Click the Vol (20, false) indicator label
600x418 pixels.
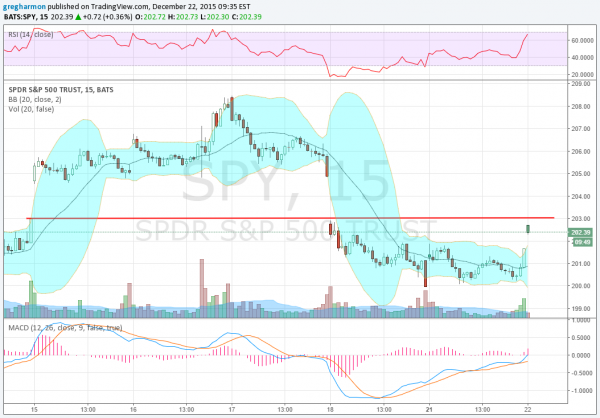[x=31, y=109]
